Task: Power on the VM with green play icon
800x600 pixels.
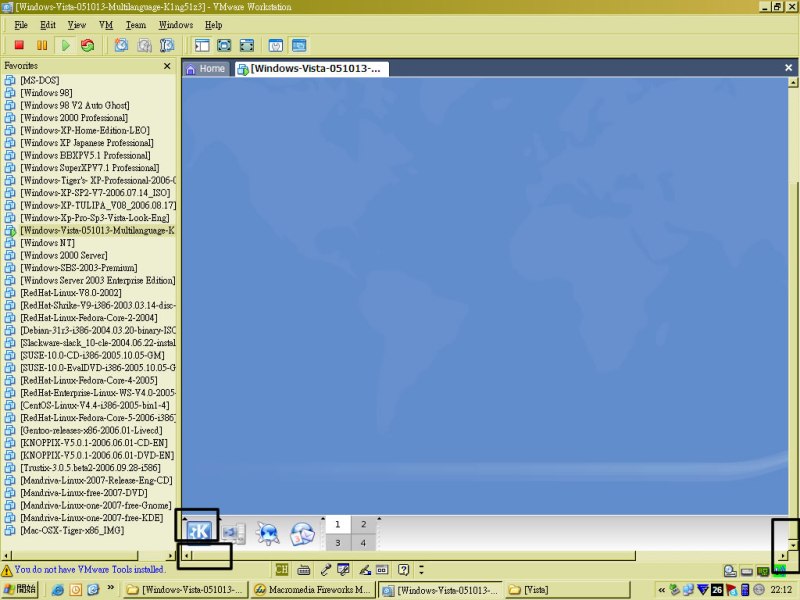Action: tap(65, 45)
